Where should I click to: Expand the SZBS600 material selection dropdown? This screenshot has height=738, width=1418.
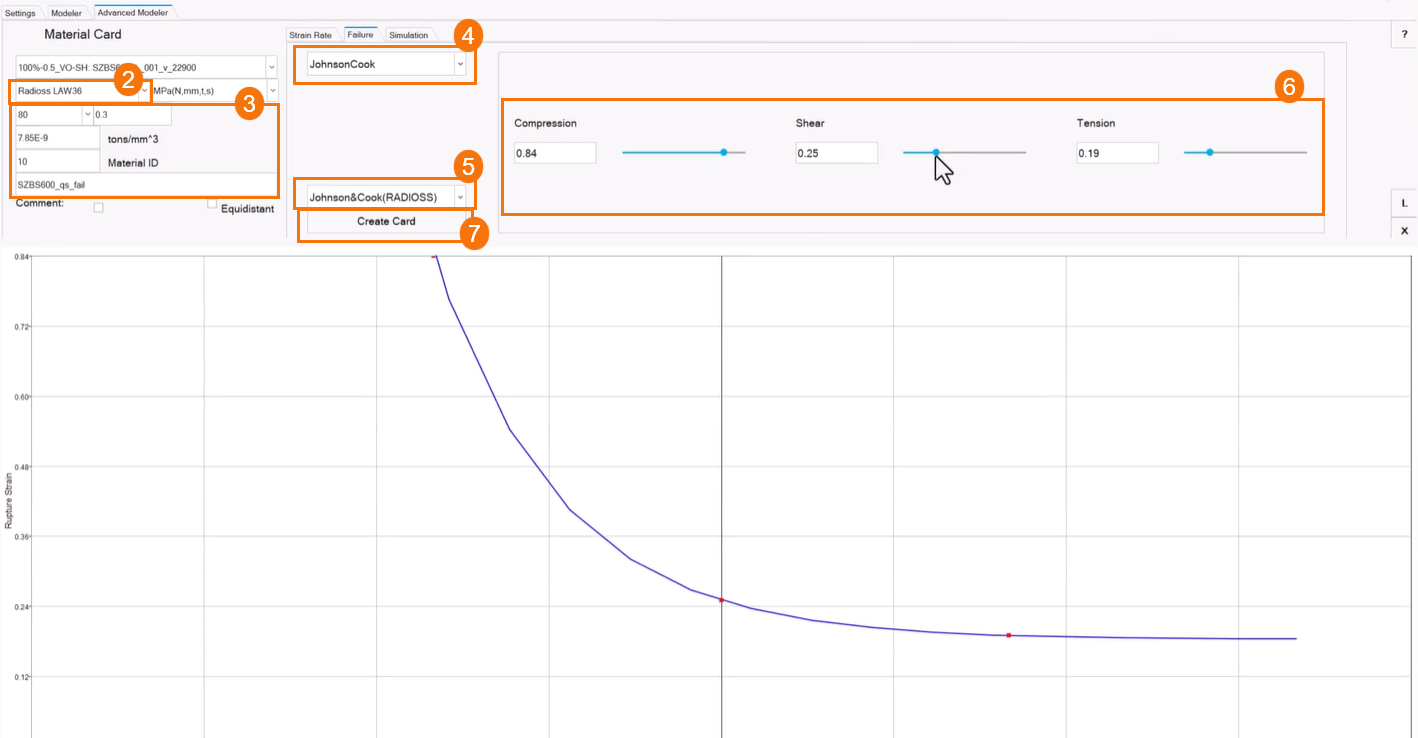(x=271, y=67)
